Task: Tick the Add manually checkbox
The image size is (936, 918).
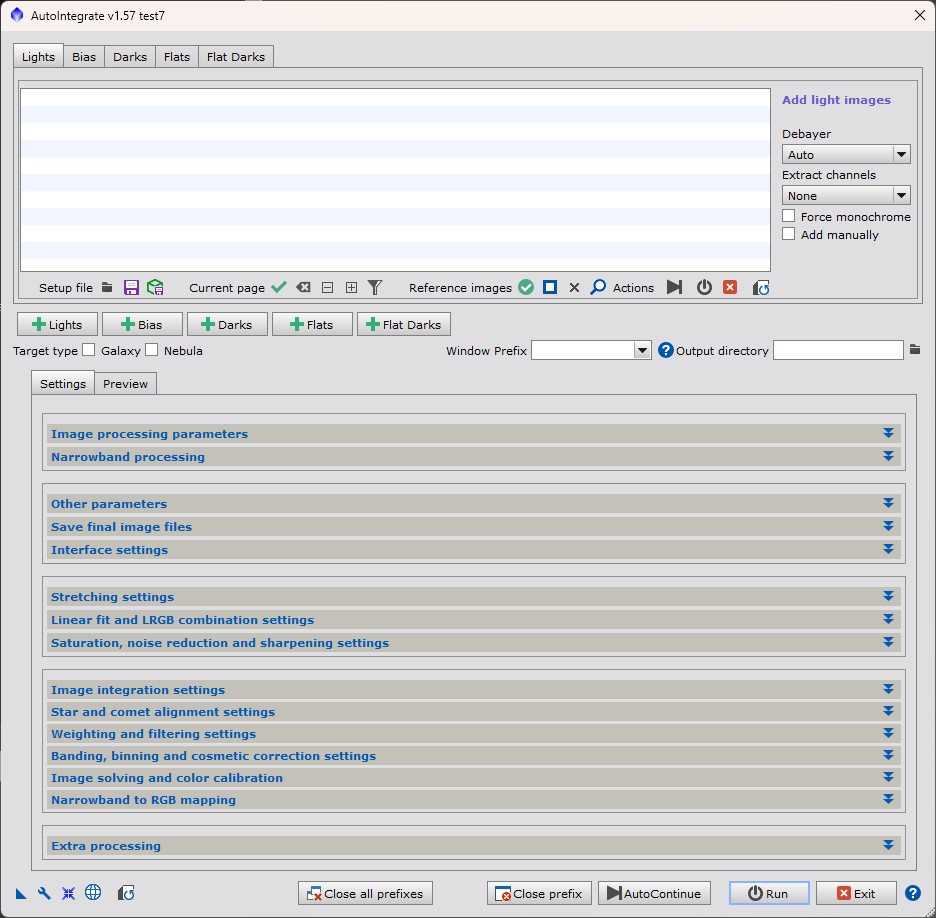Action: click(789, 234)
